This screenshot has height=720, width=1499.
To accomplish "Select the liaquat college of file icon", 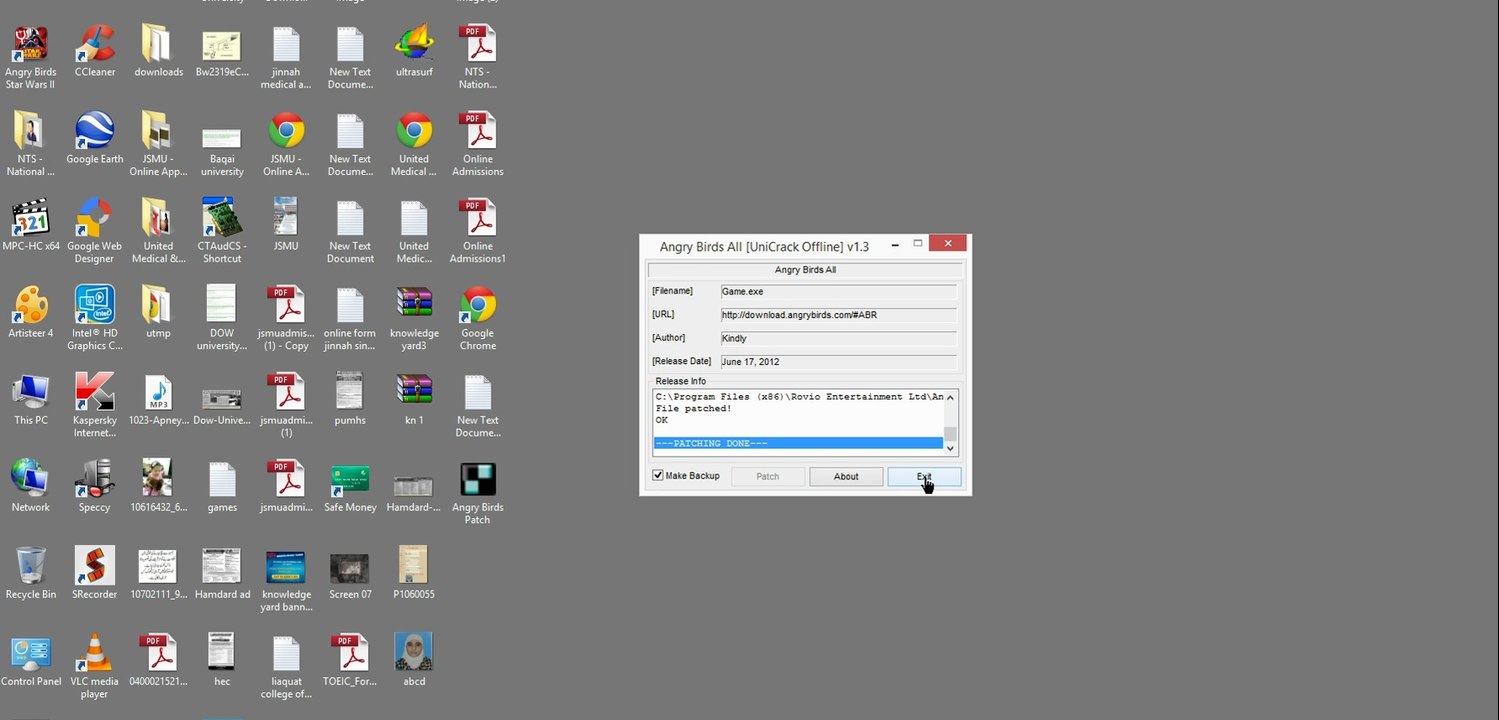I will [286, 653].
